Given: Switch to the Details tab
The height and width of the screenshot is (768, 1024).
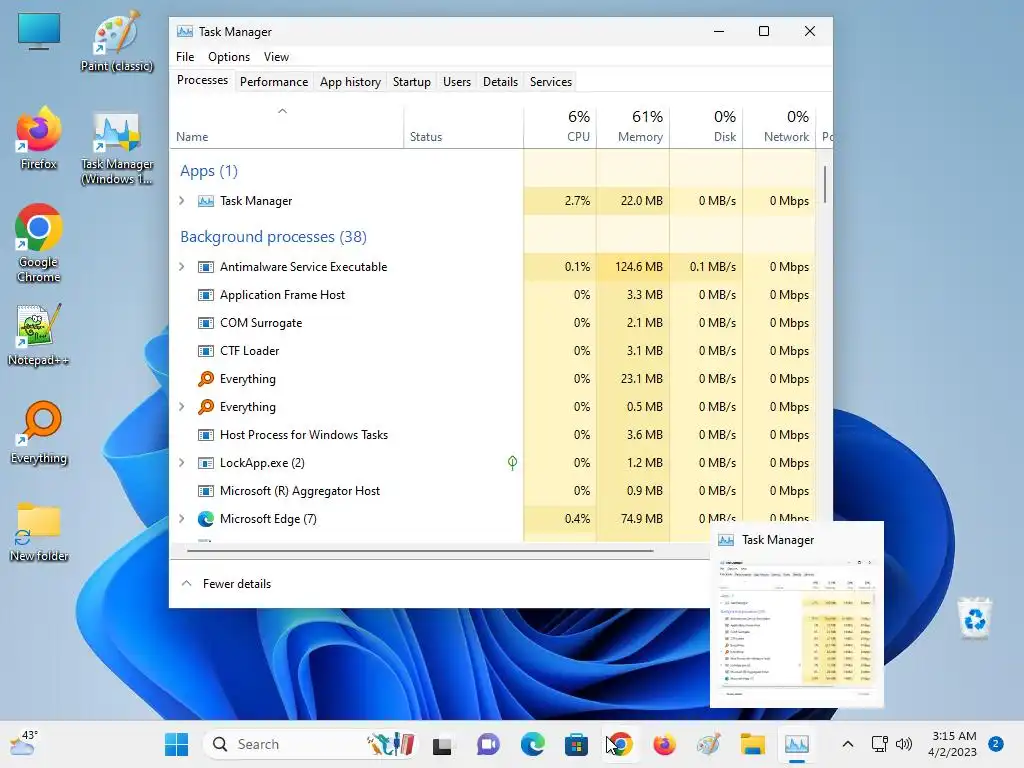Looking at the screenshot, I should pyautogui.click(x=500, y=82).
